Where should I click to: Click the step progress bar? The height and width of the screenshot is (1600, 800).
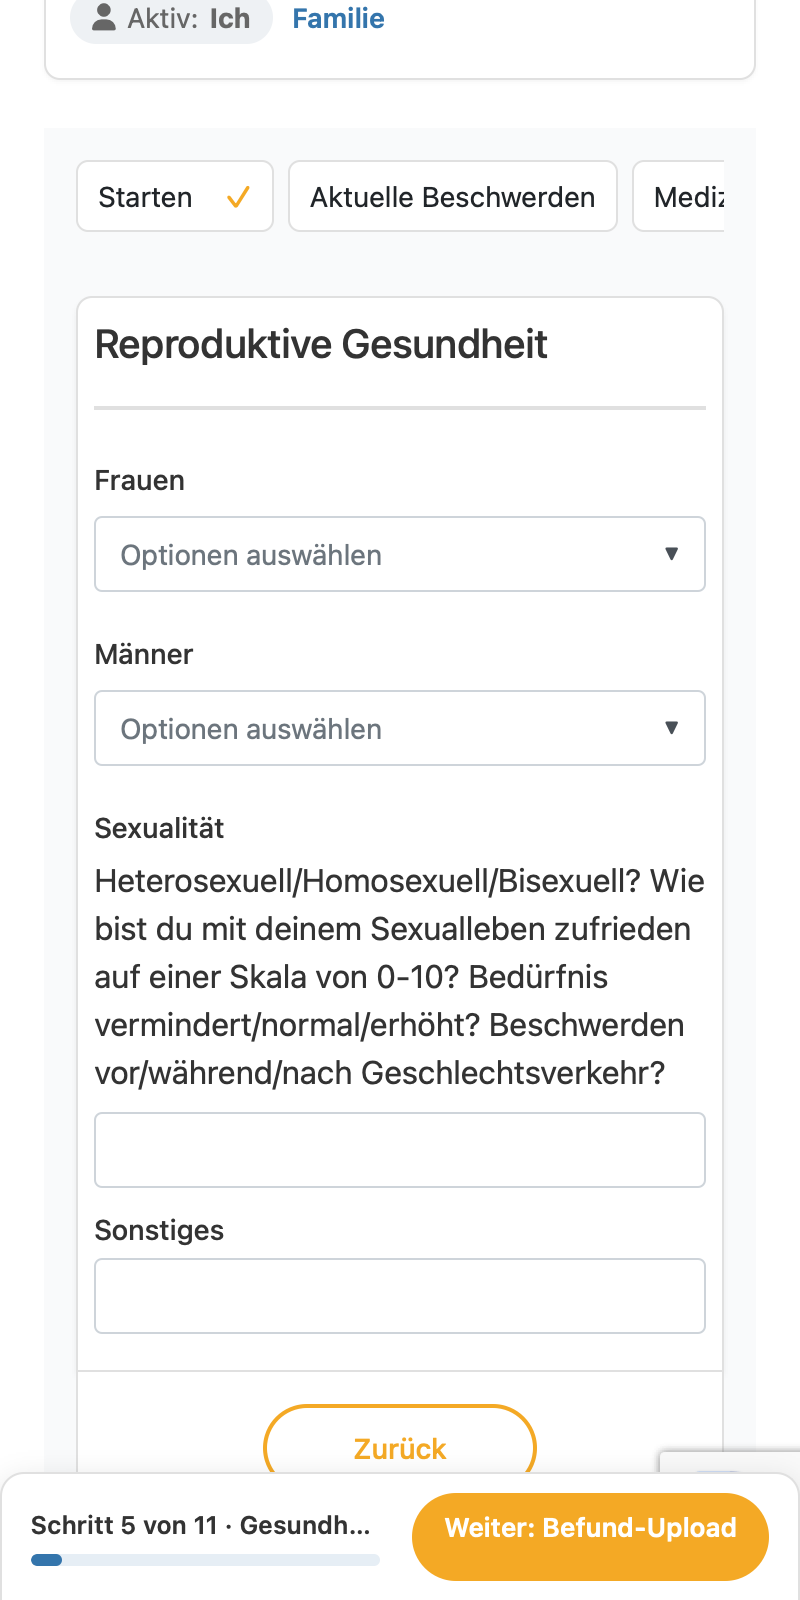click(205, 1560)
